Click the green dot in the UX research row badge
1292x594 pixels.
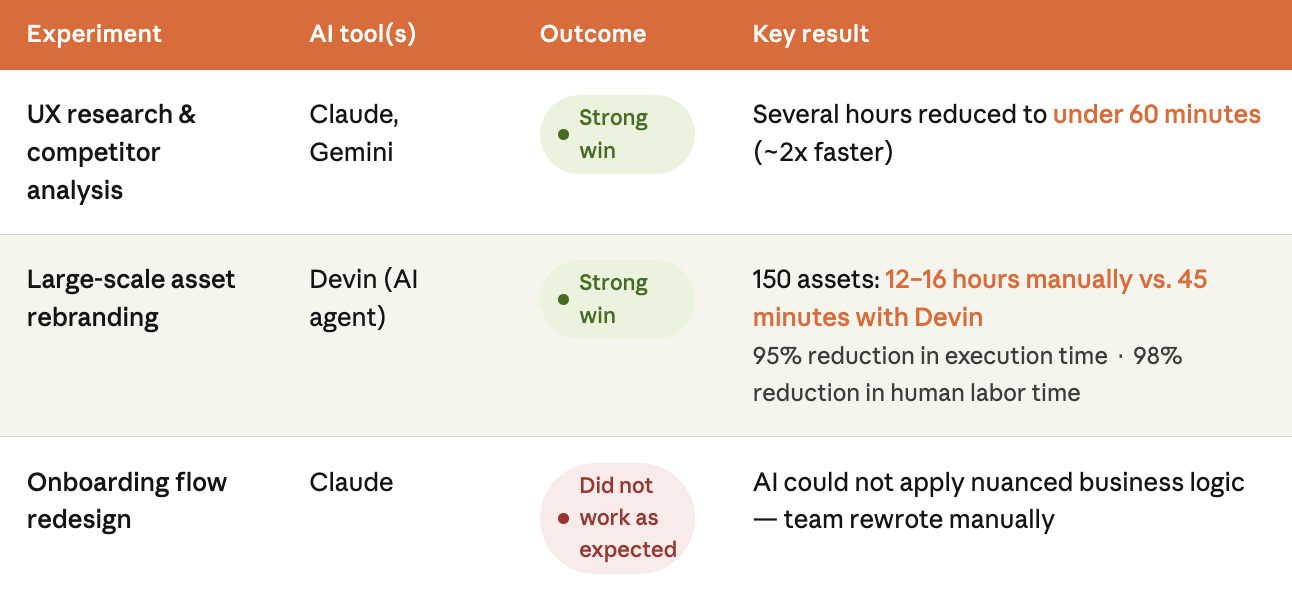(x=563, y=135)
